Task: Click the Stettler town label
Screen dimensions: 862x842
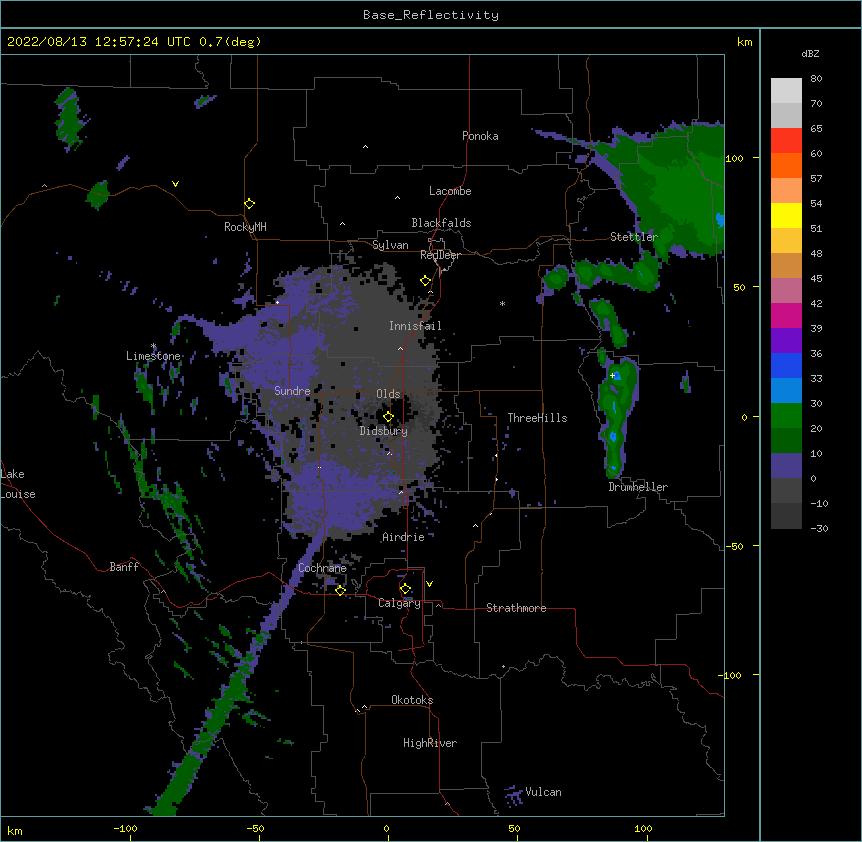Action: (634, 237)
